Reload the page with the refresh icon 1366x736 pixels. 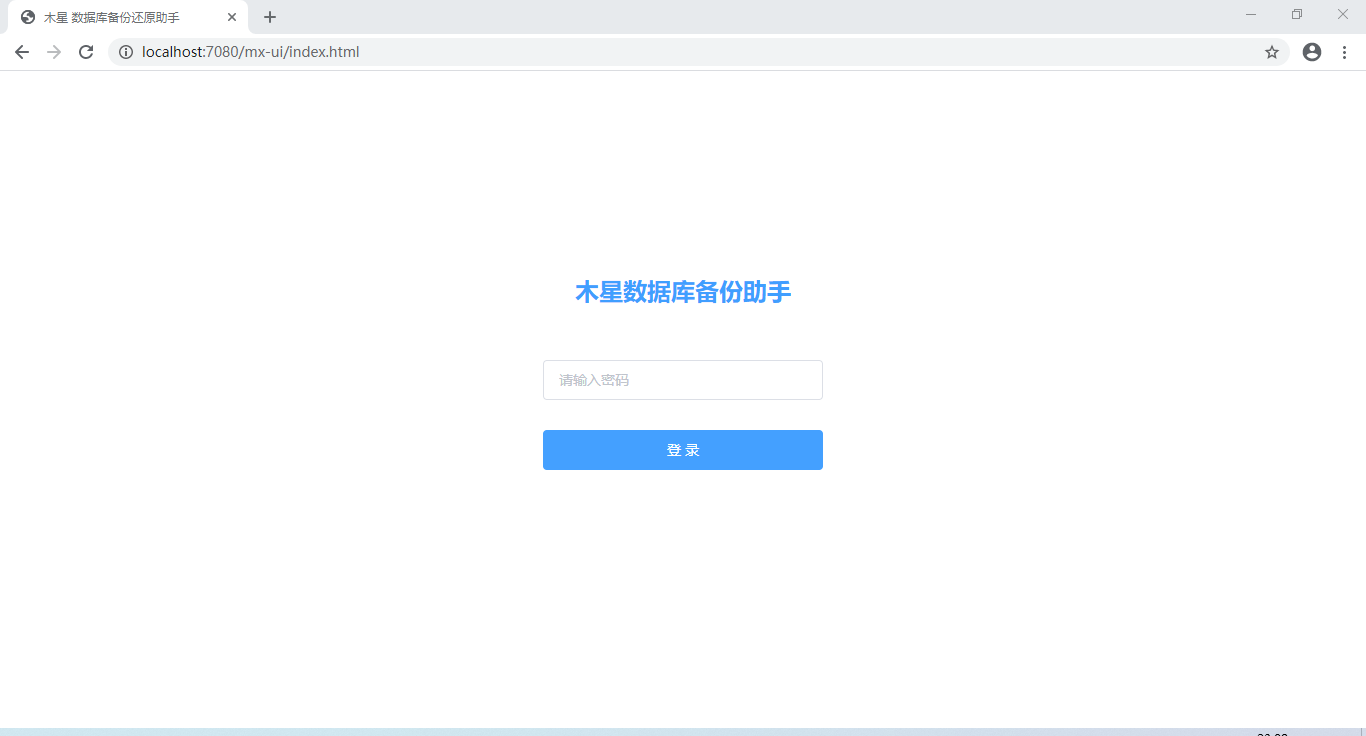pyautogui.click(x=86, y=52)
